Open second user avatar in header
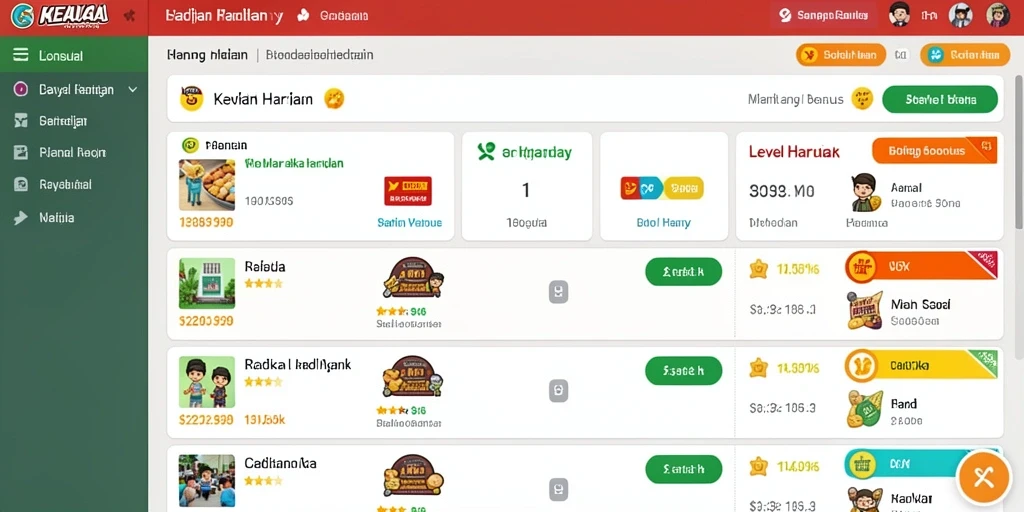Screen dimensions: 1024x512 tap(961, 14)
